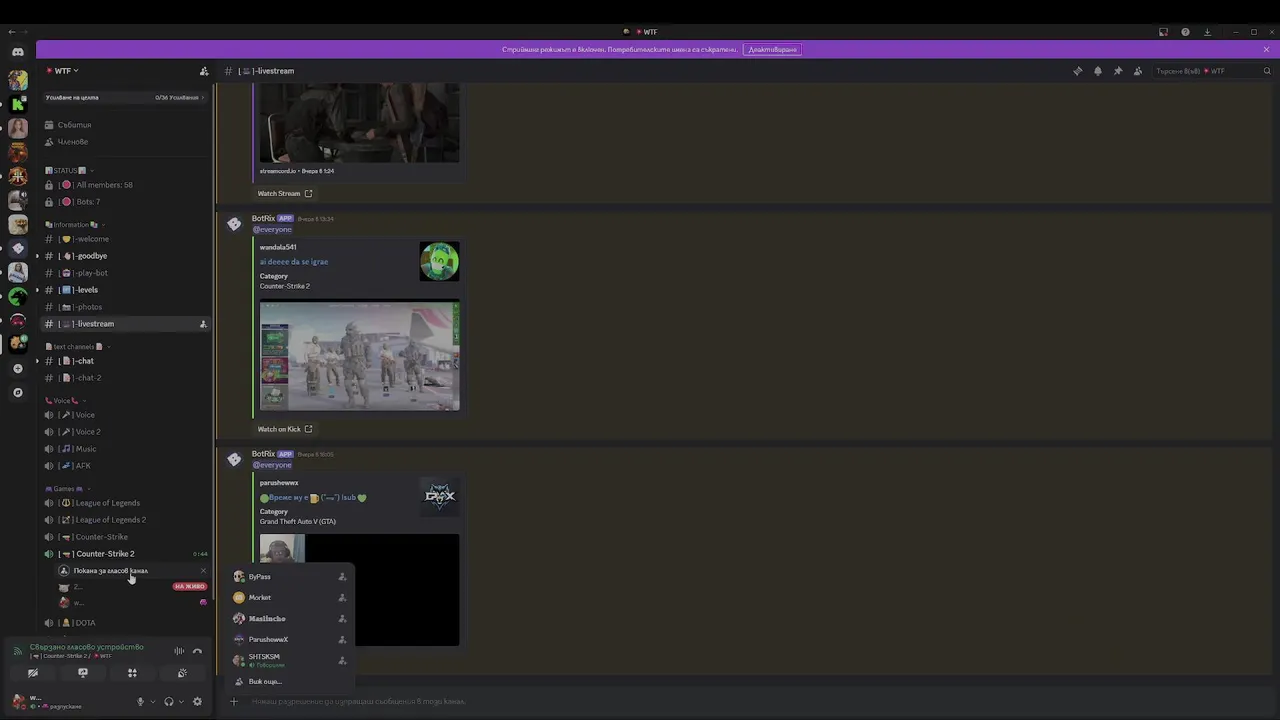
Task: Open the play-bot channel
Action: (125, 273)
